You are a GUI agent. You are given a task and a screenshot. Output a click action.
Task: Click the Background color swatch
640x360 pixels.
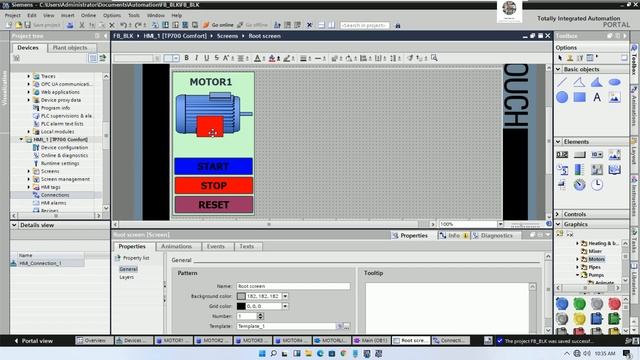pos(241,296)
